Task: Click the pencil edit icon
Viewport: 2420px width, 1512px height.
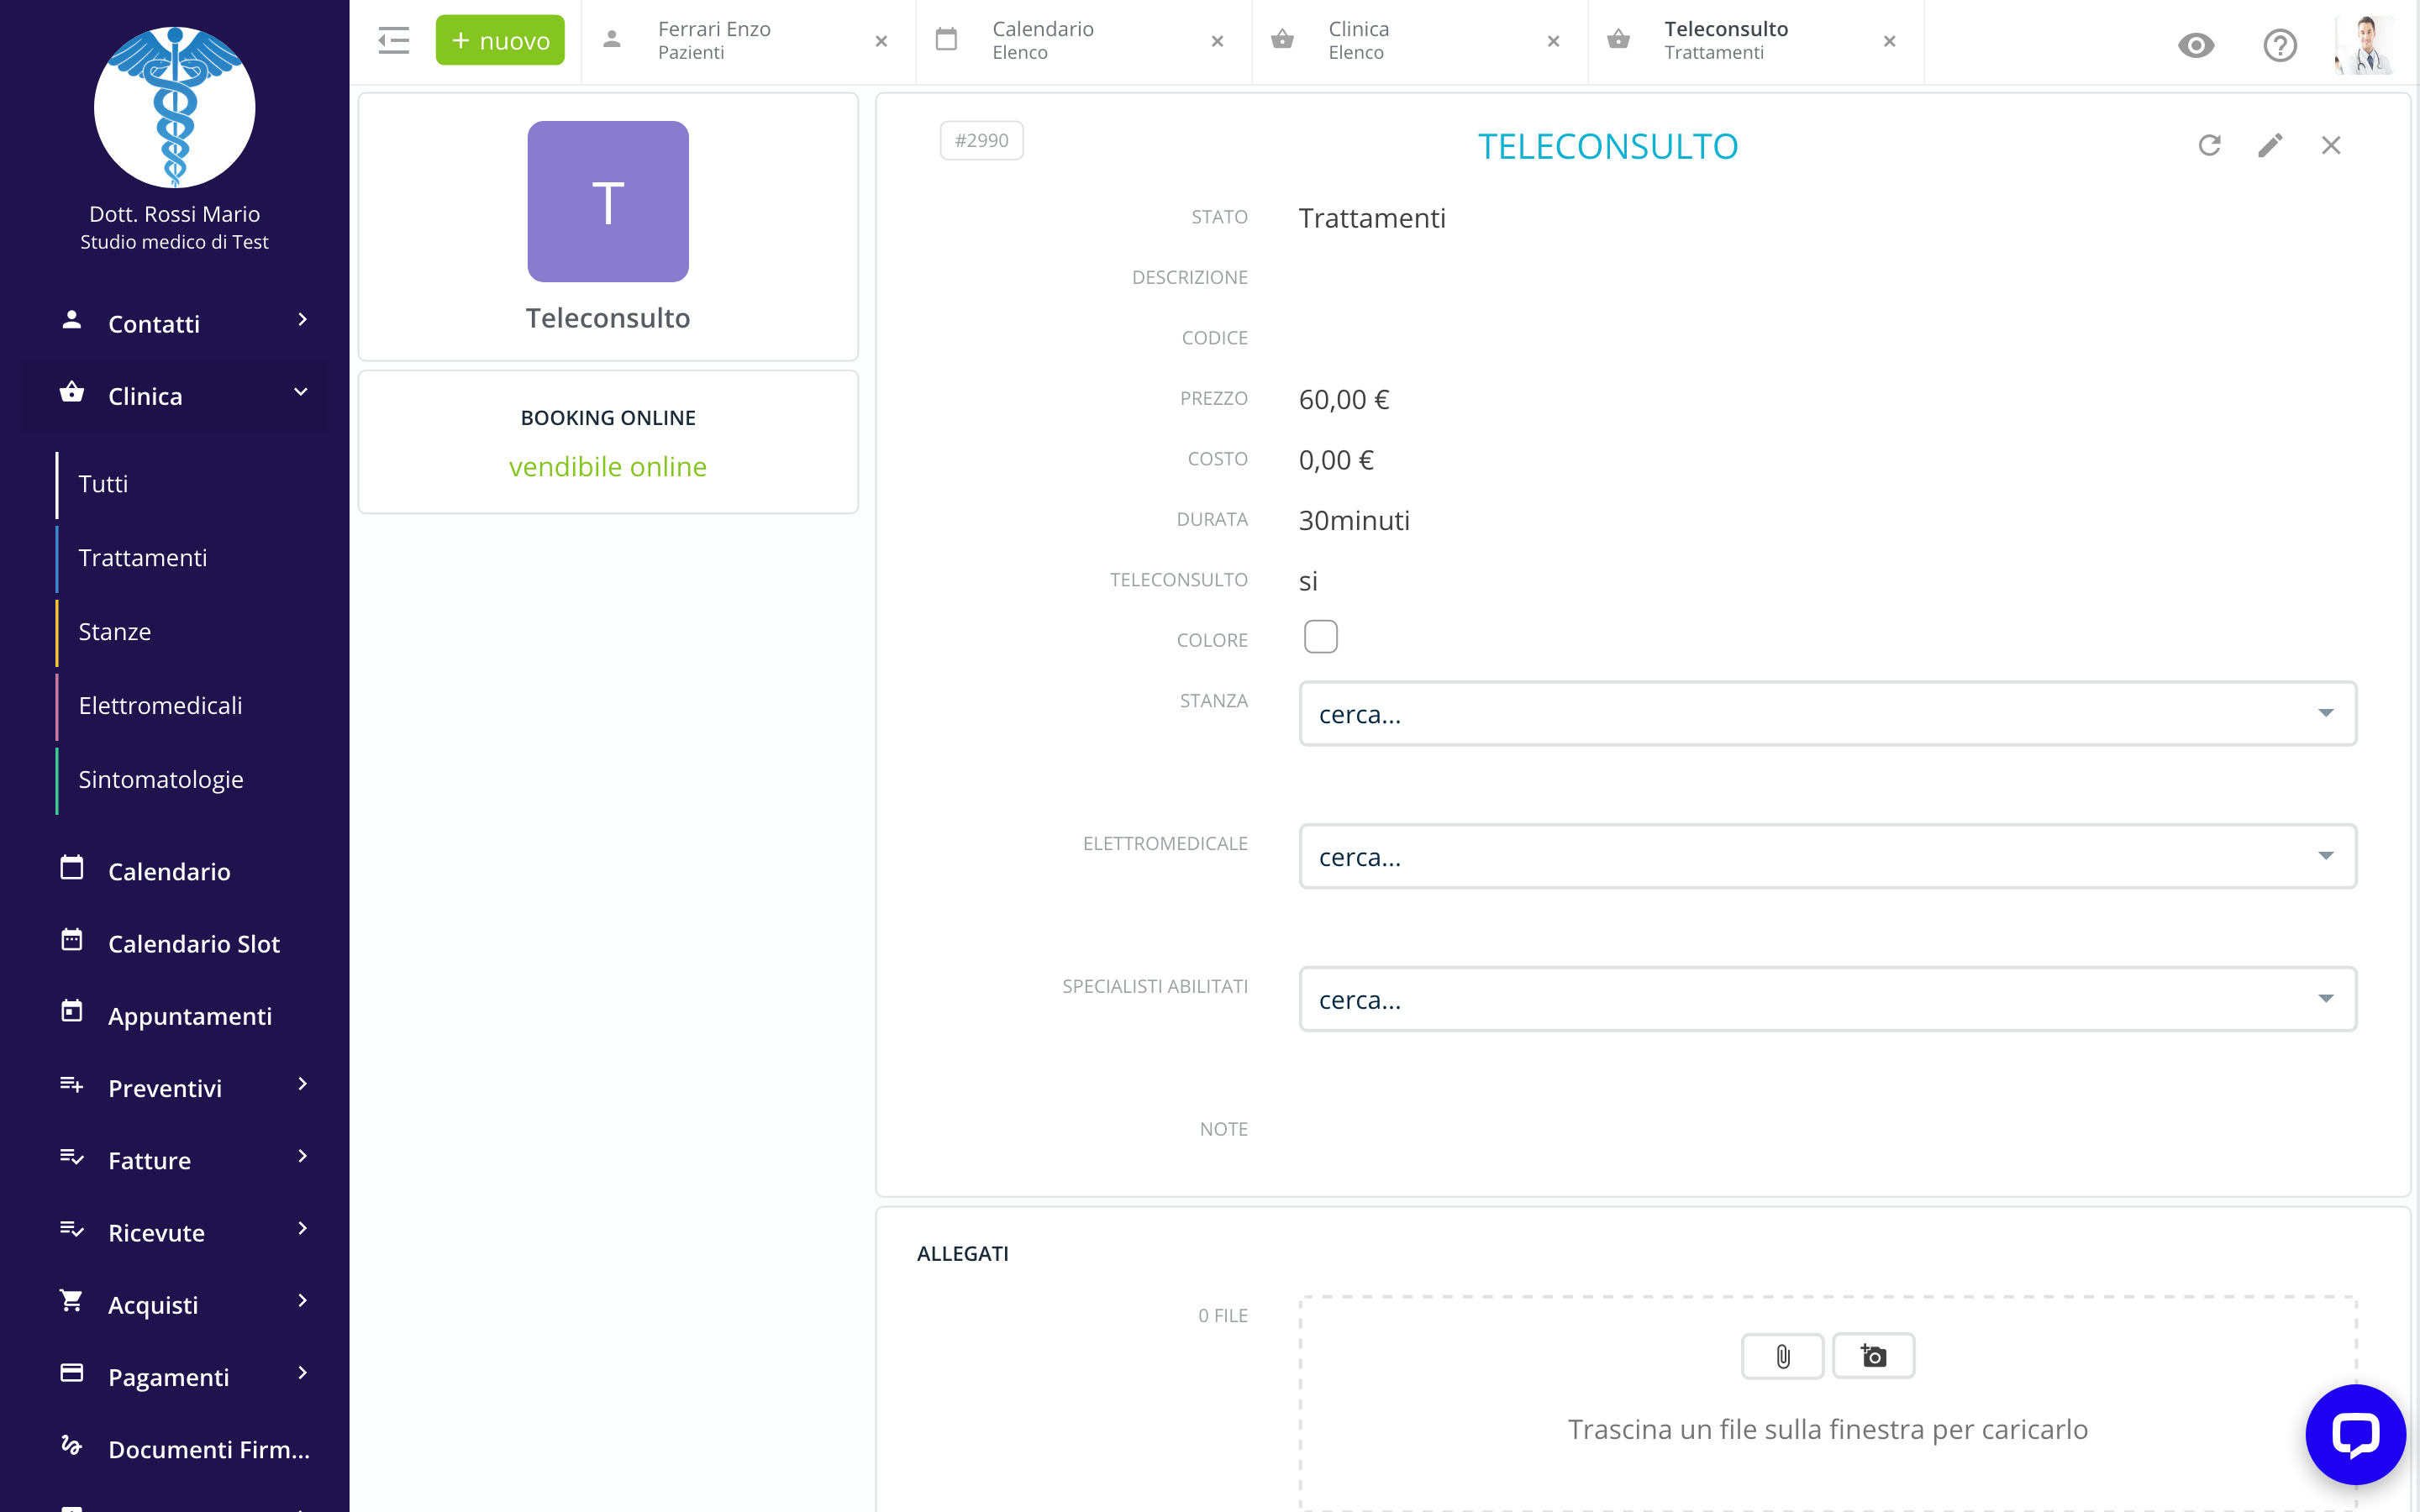Action: pos(2270,146)
